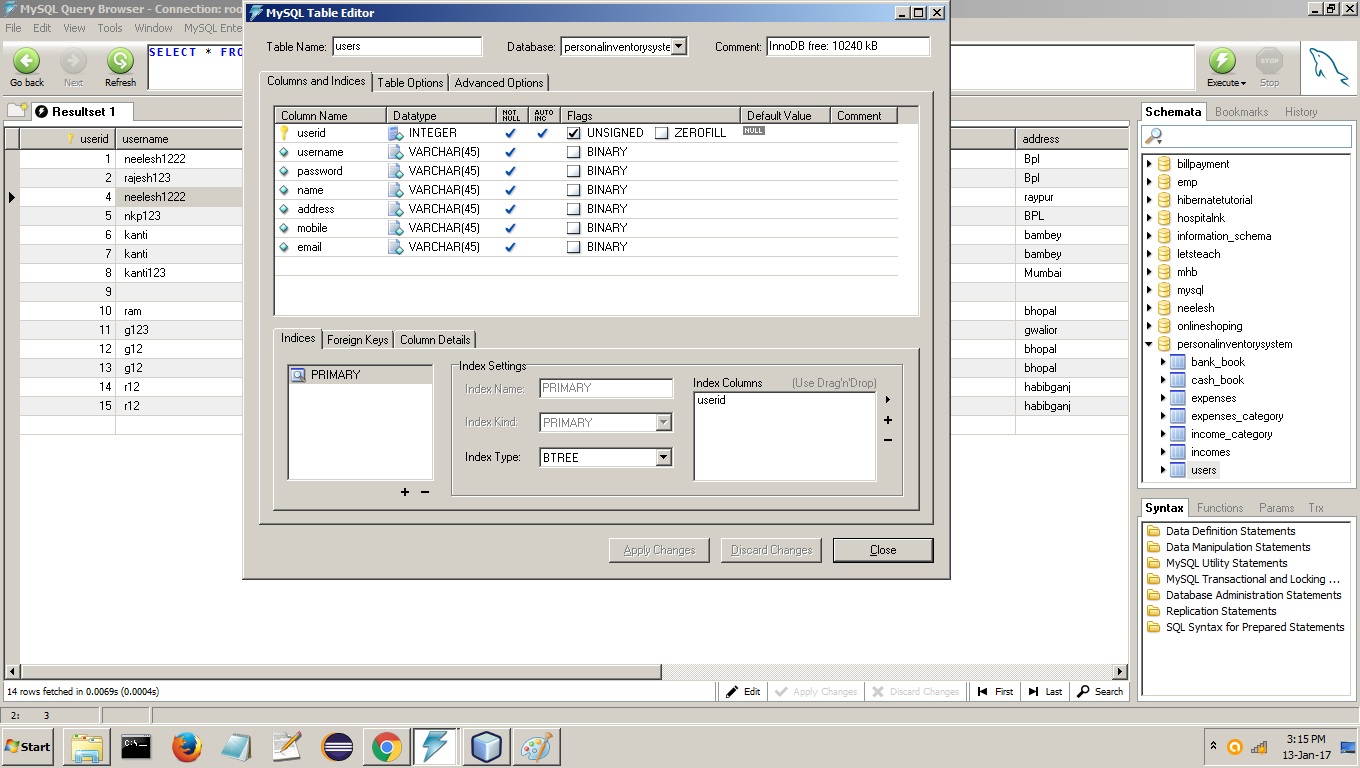This screenshot has width=1360, height=768.
Task: Open the Database dropdown
Action: click(x=679, y=46)
